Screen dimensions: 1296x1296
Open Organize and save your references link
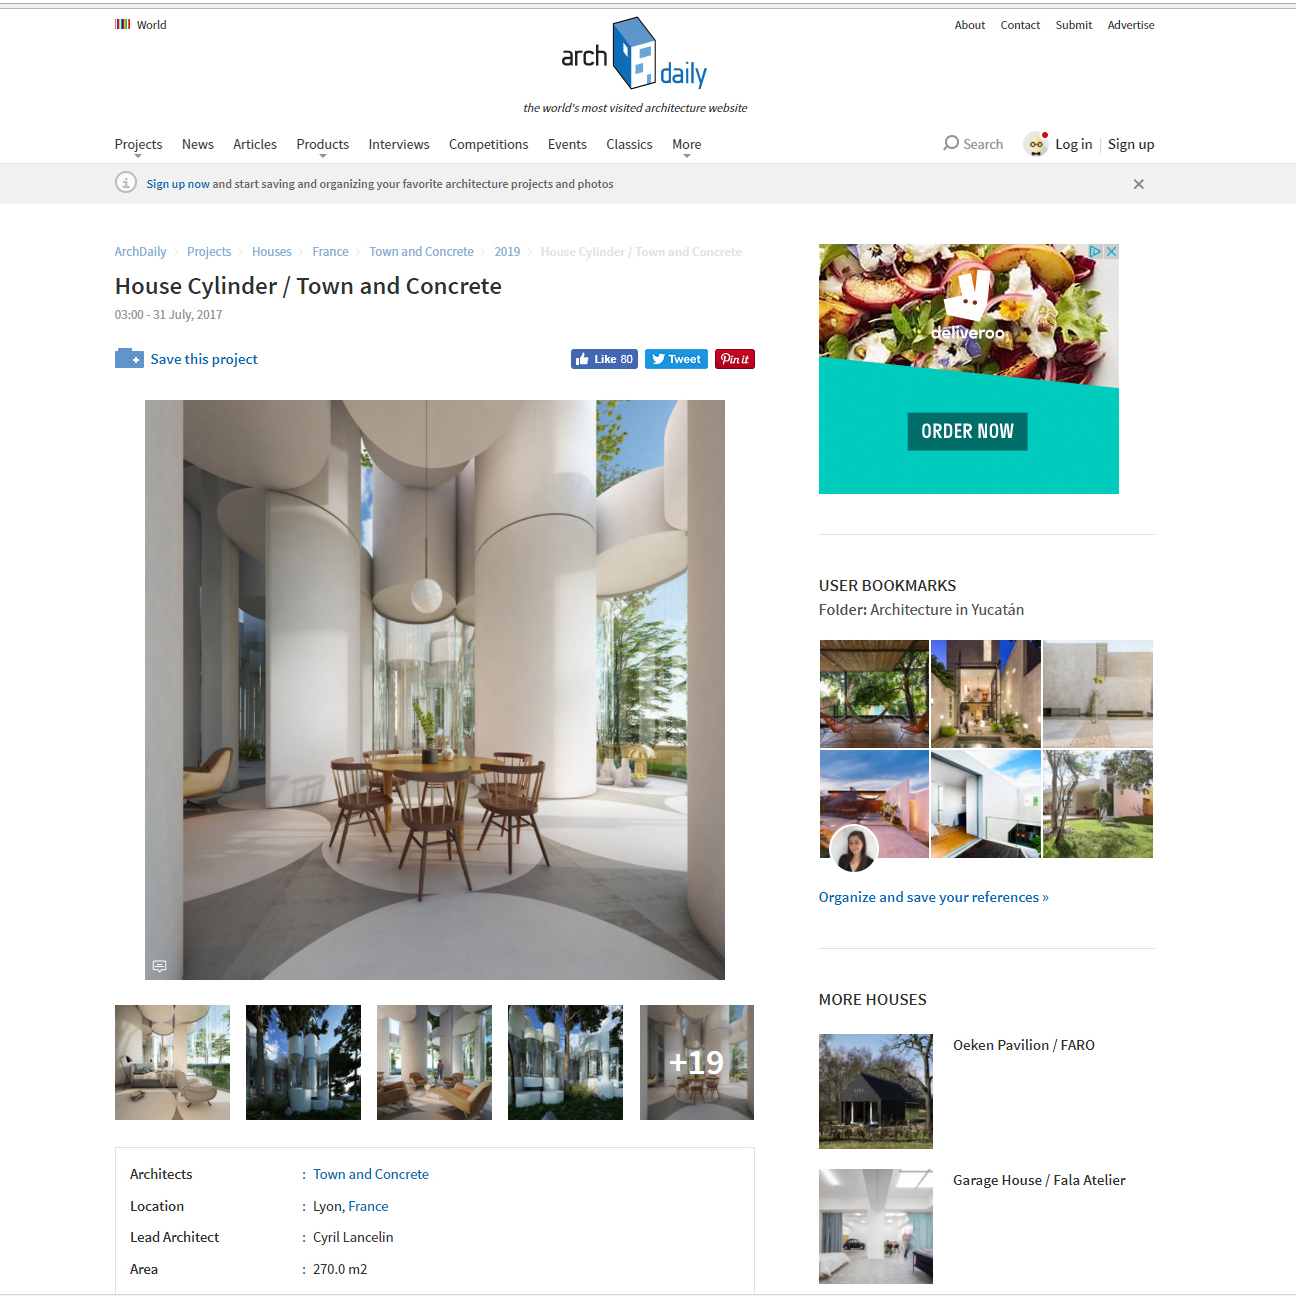click(x=933, y=897)
